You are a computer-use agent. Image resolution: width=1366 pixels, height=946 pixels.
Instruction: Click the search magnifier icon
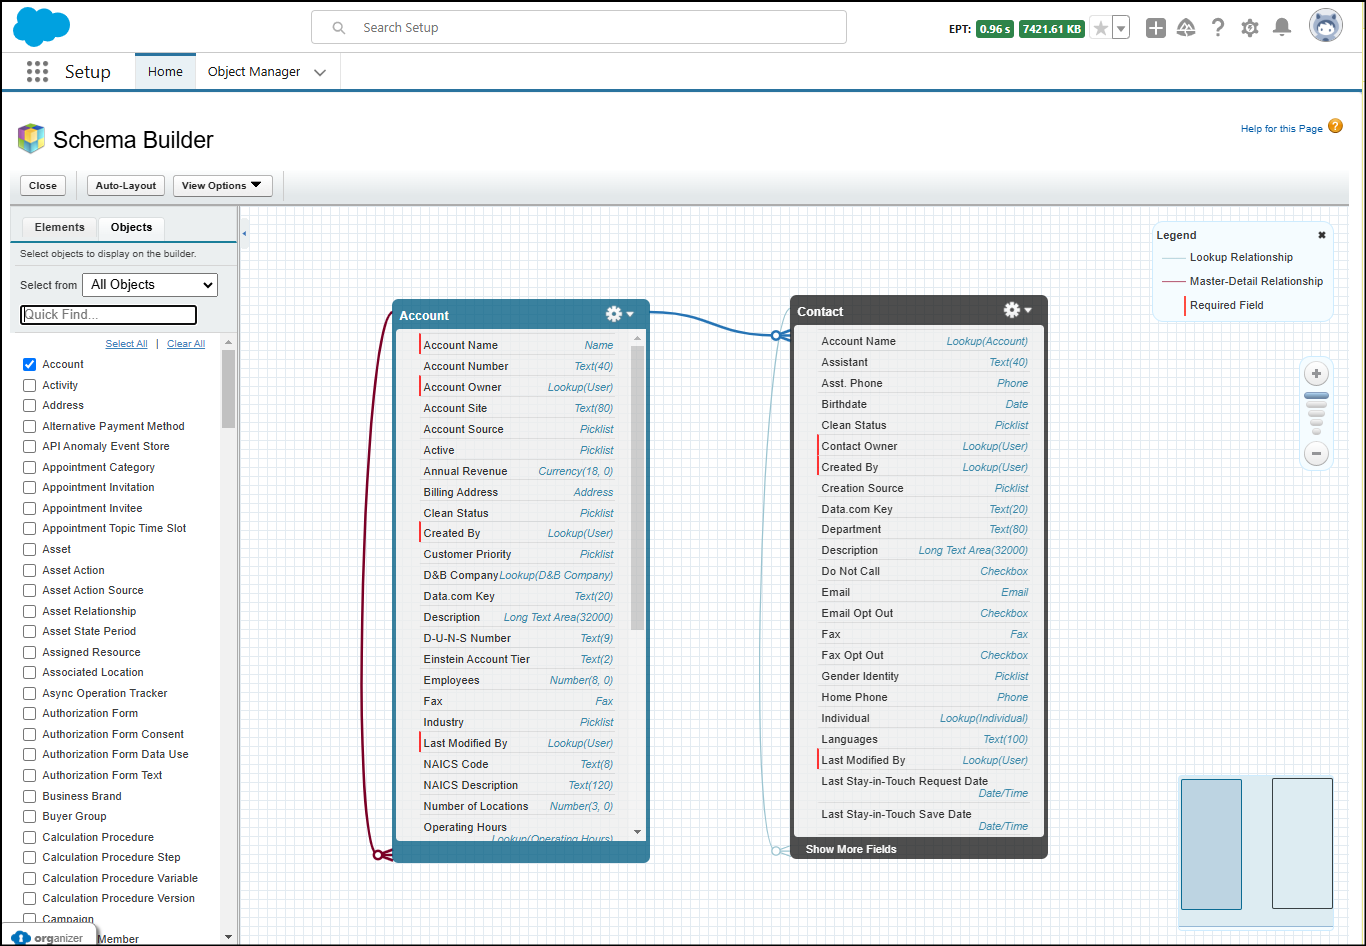(x=339, y=28)
